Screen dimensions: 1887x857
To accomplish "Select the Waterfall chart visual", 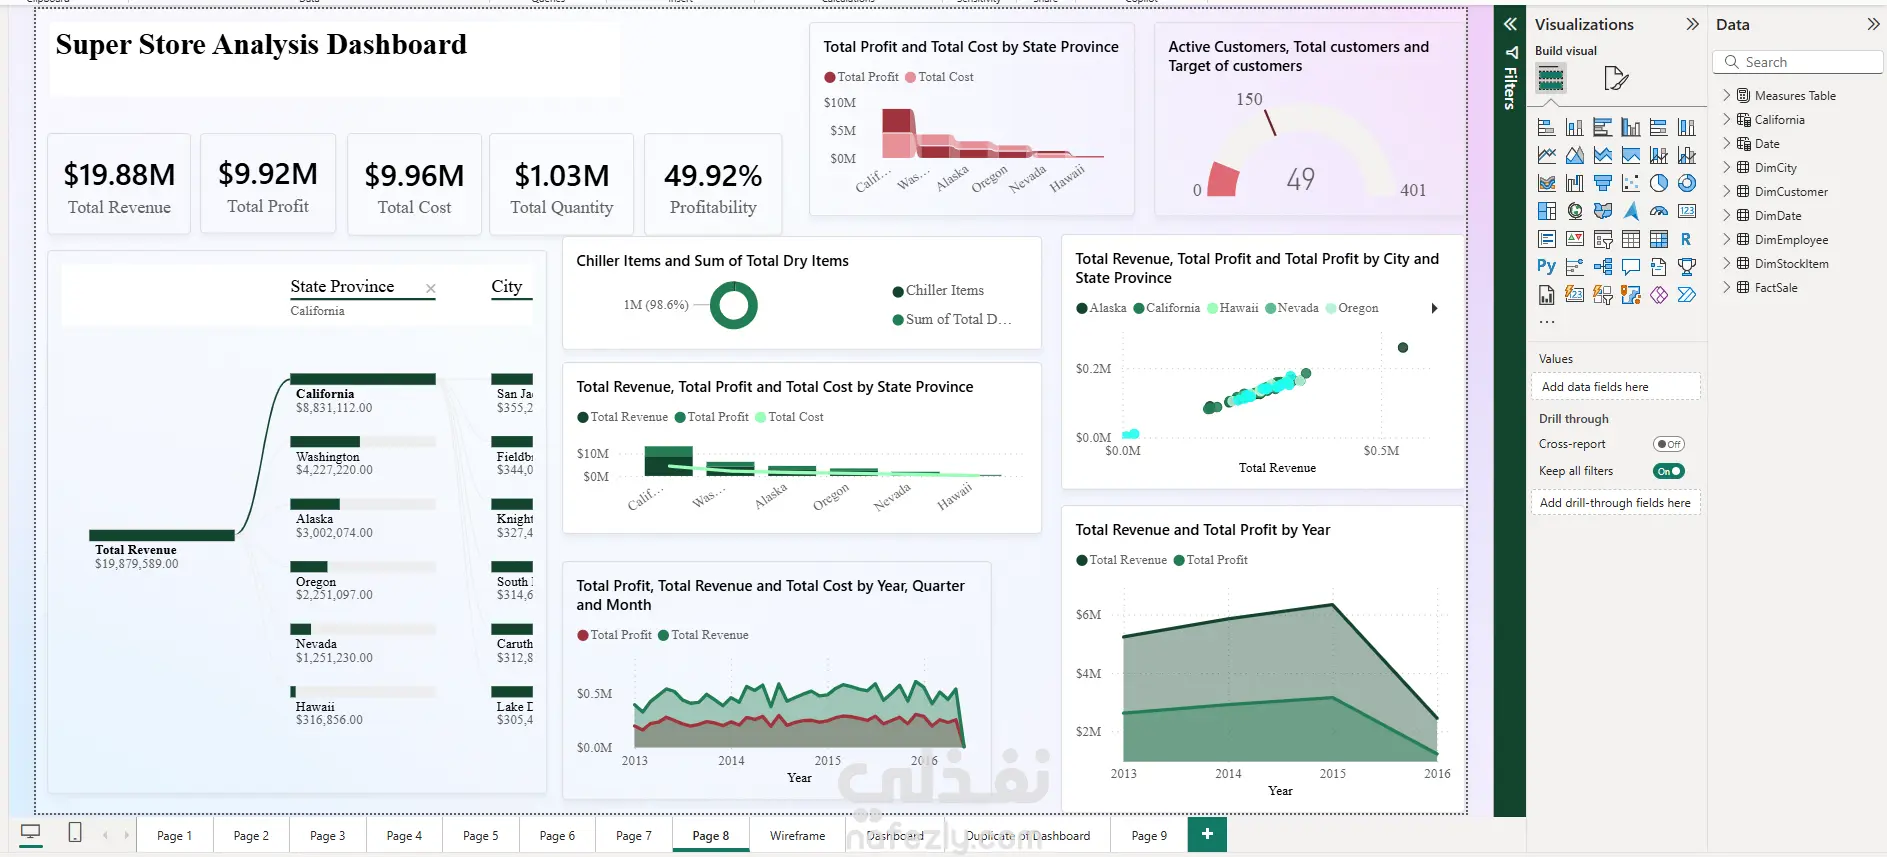I will coord(1574,183).
